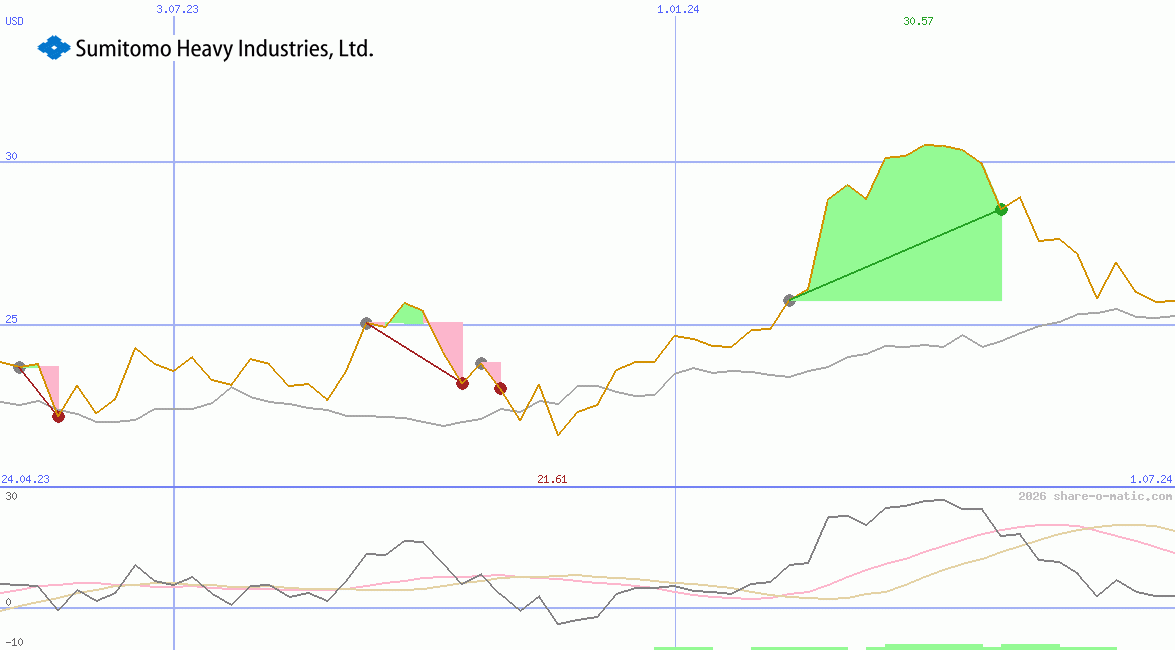Click the USD currency label
Image resolution: width=1175 pixels, height=650 pixels.
pos(13,21)
